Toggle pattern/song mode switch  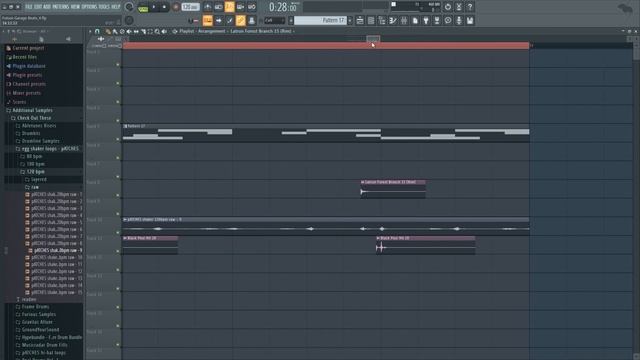coord(143,7)
